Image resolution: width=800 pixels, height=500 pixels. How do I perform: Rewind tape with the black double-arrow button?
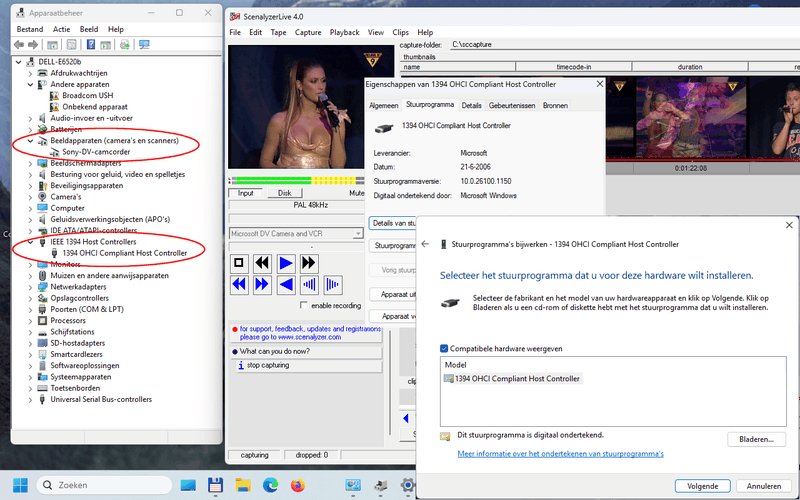pyautogui.click(x=262, y=263)
